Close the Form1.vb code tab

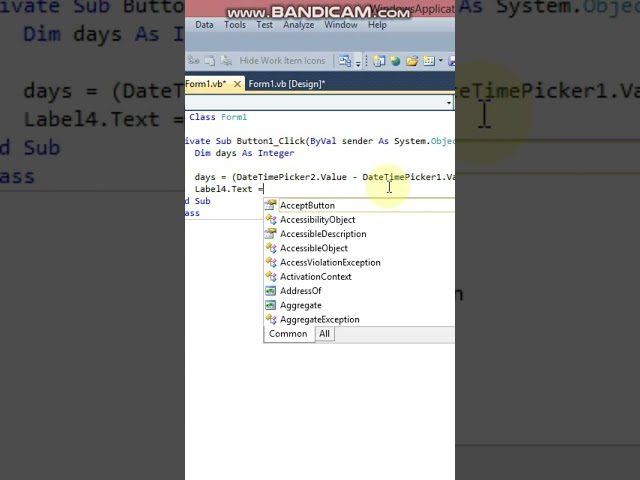(237, 84)
